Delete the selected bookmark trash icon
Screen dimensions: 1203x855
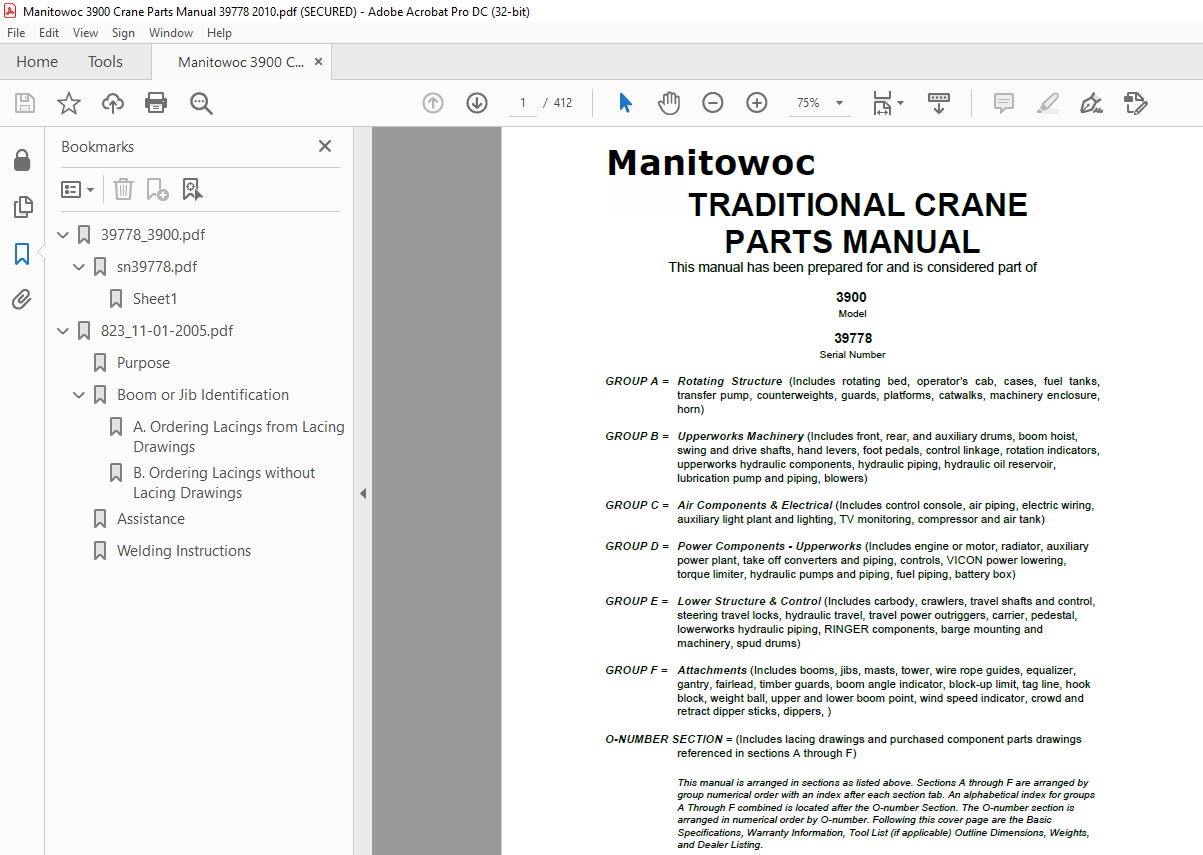coord(123,189)
